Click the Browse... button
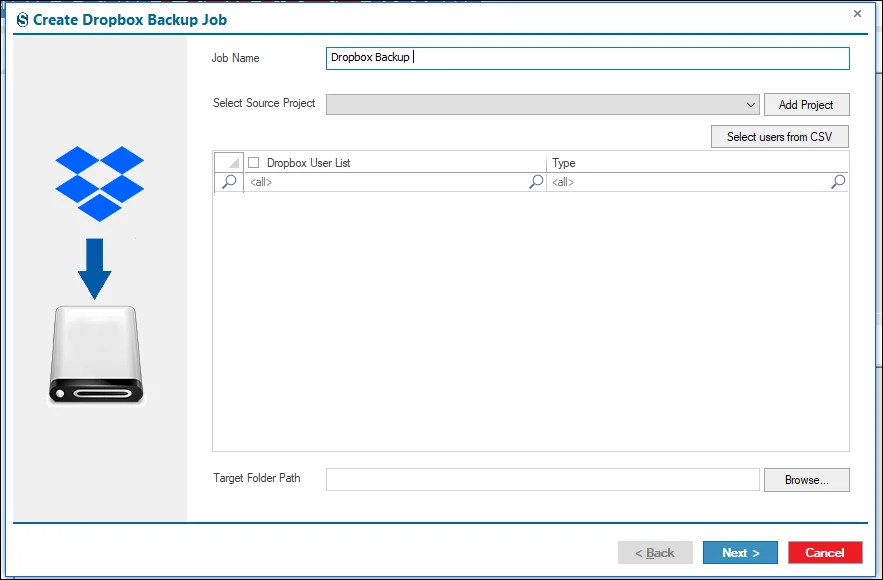The image size is (883, 580). [x=806, y=480]
